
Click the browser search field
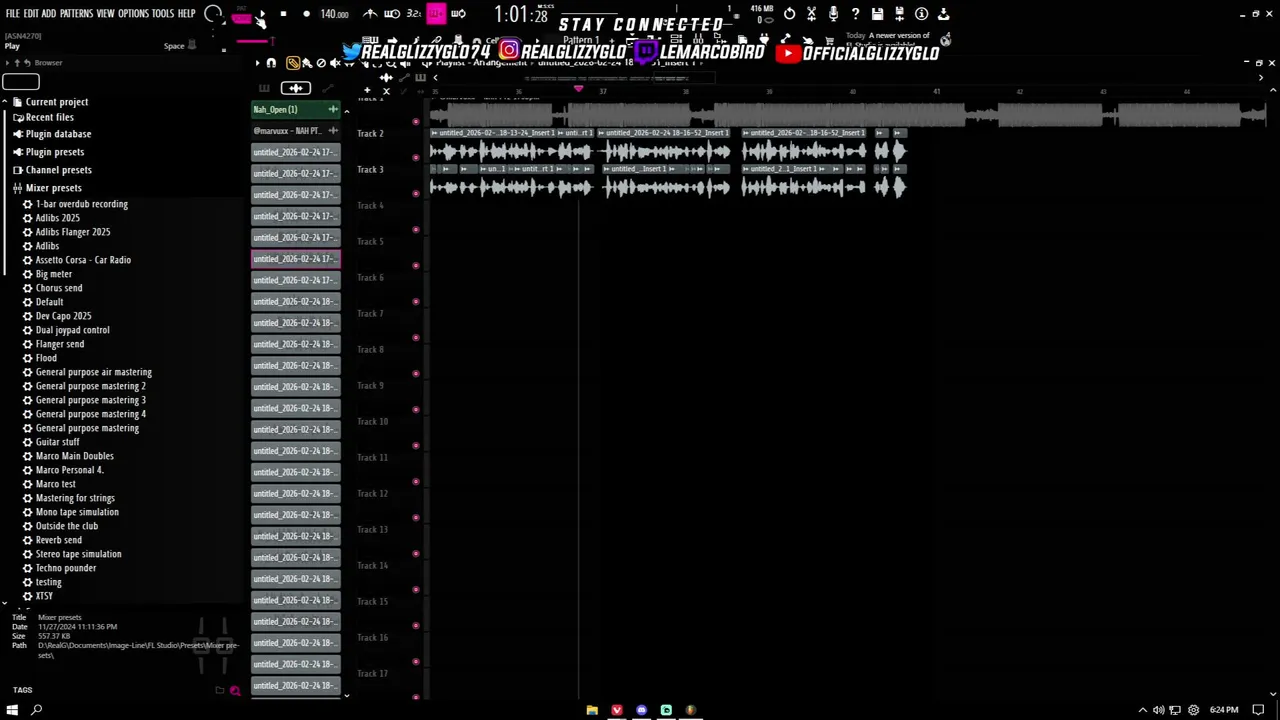point(21,82)
